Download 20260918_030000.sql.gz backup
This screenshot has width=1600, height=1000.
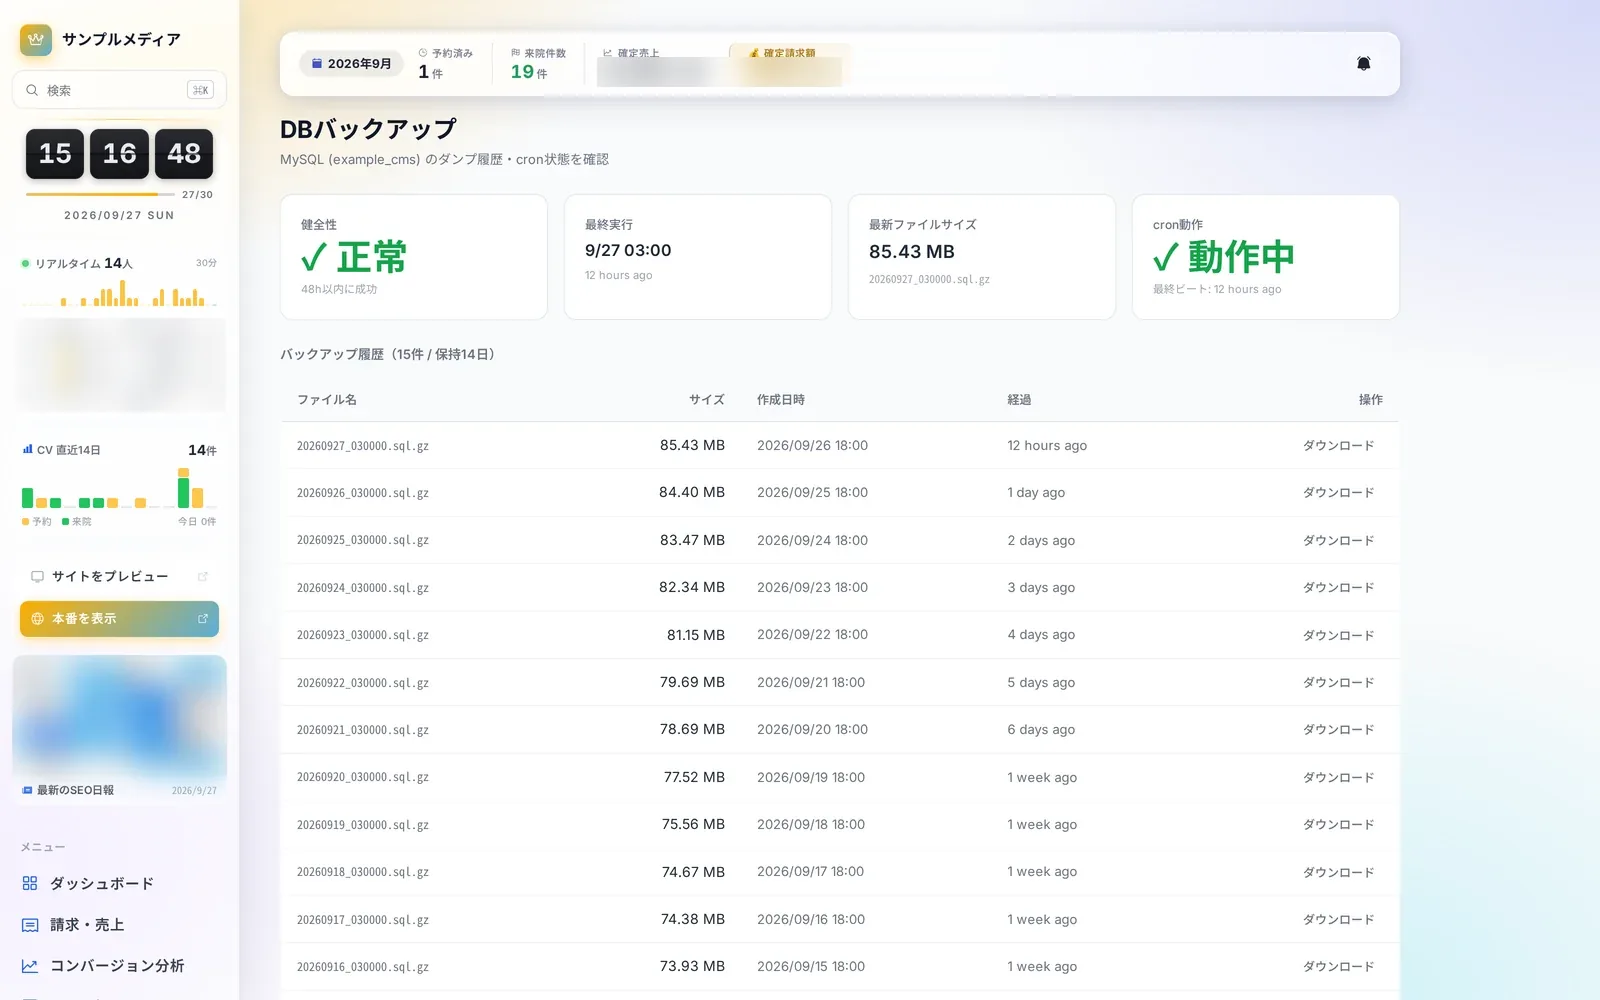[x=1338, y=872]
